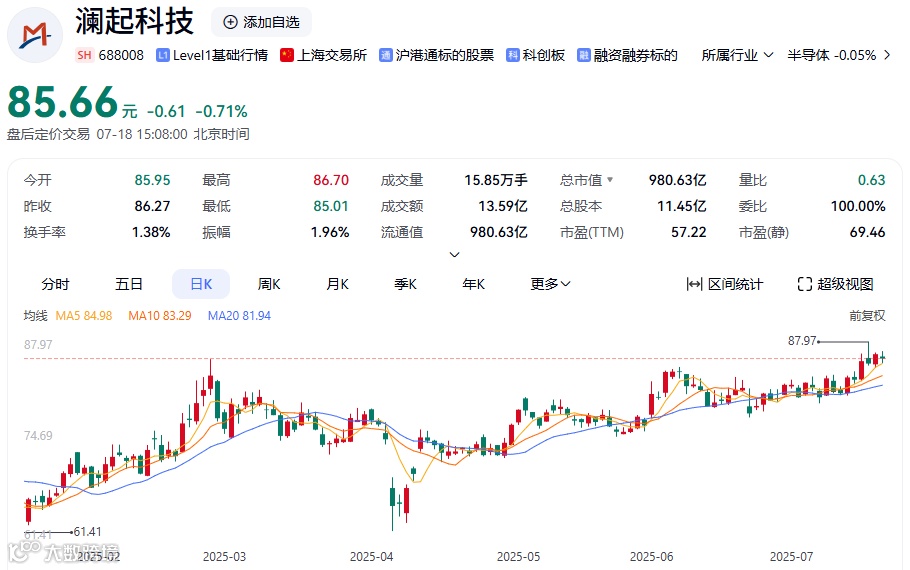Click the price change -0.71%
The height and width of the screenshot is (570, 910).
click(221, 111)
